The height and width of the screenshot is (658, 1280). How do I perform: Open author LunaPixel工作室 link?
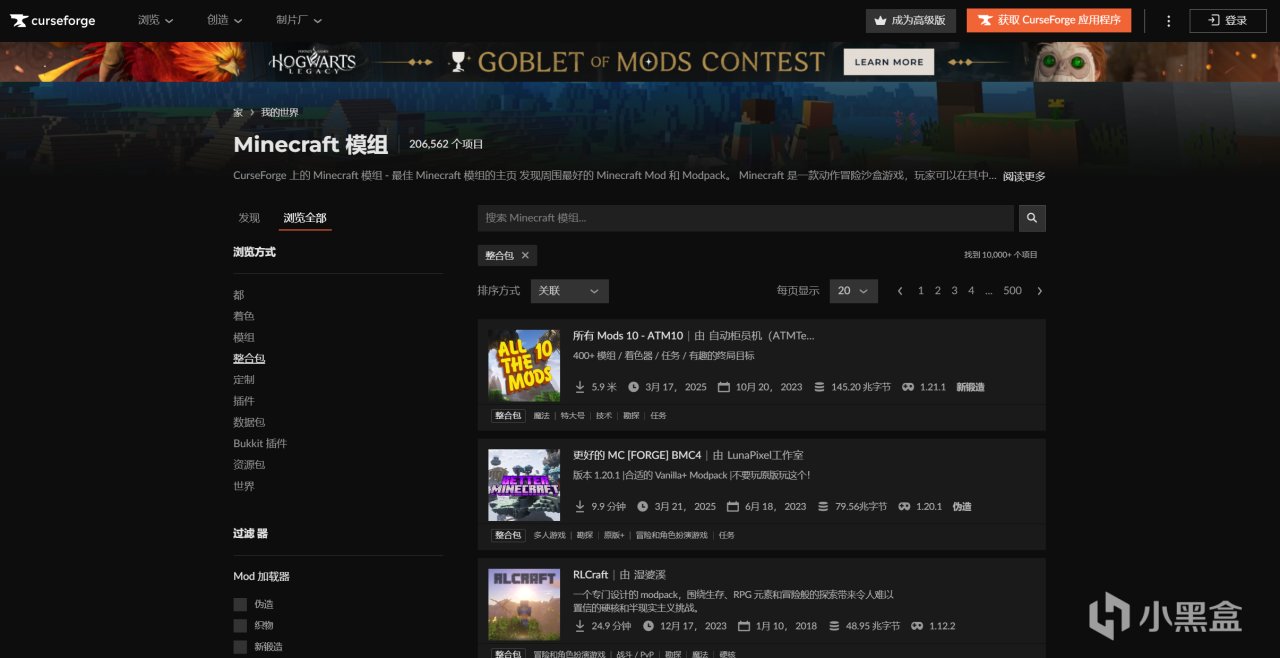(764, 456)
